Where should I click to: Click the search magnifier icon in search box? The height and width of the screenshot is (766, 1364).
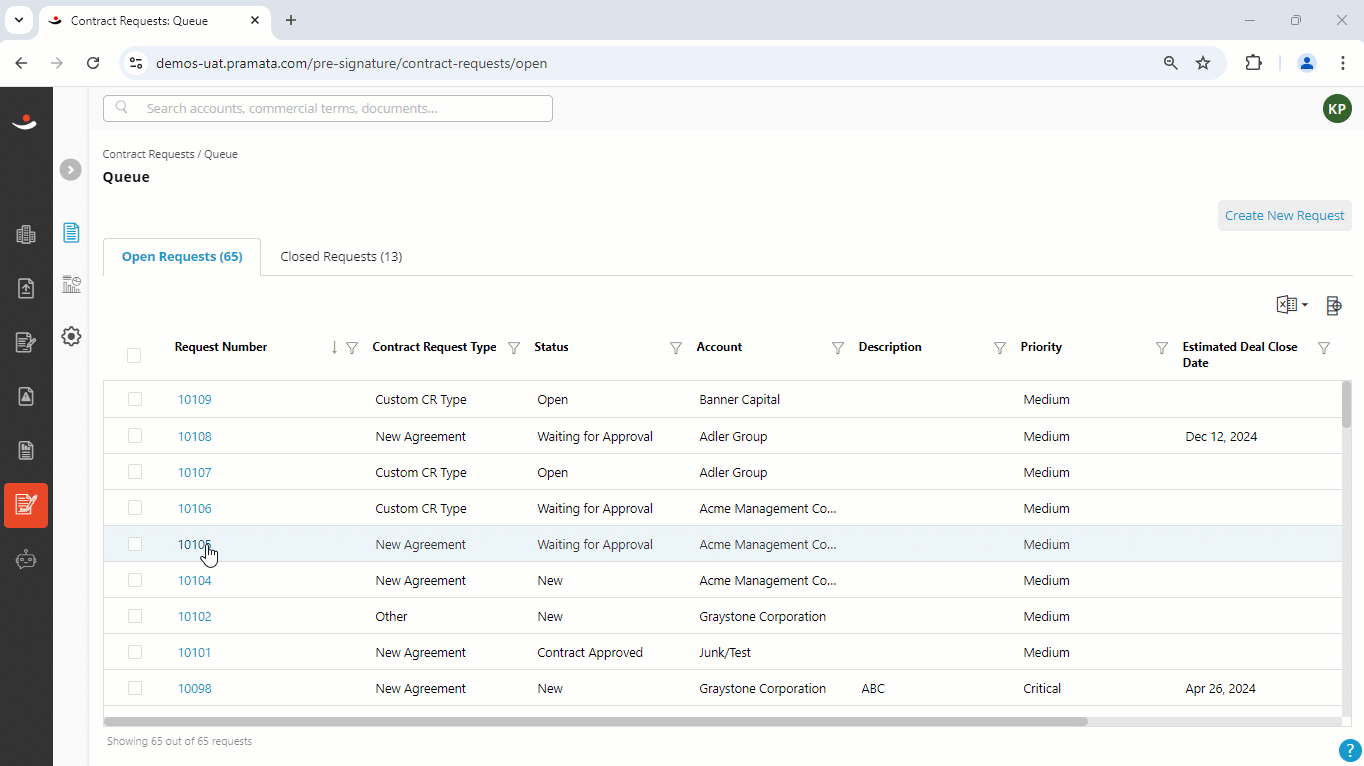tap(122, 108)
